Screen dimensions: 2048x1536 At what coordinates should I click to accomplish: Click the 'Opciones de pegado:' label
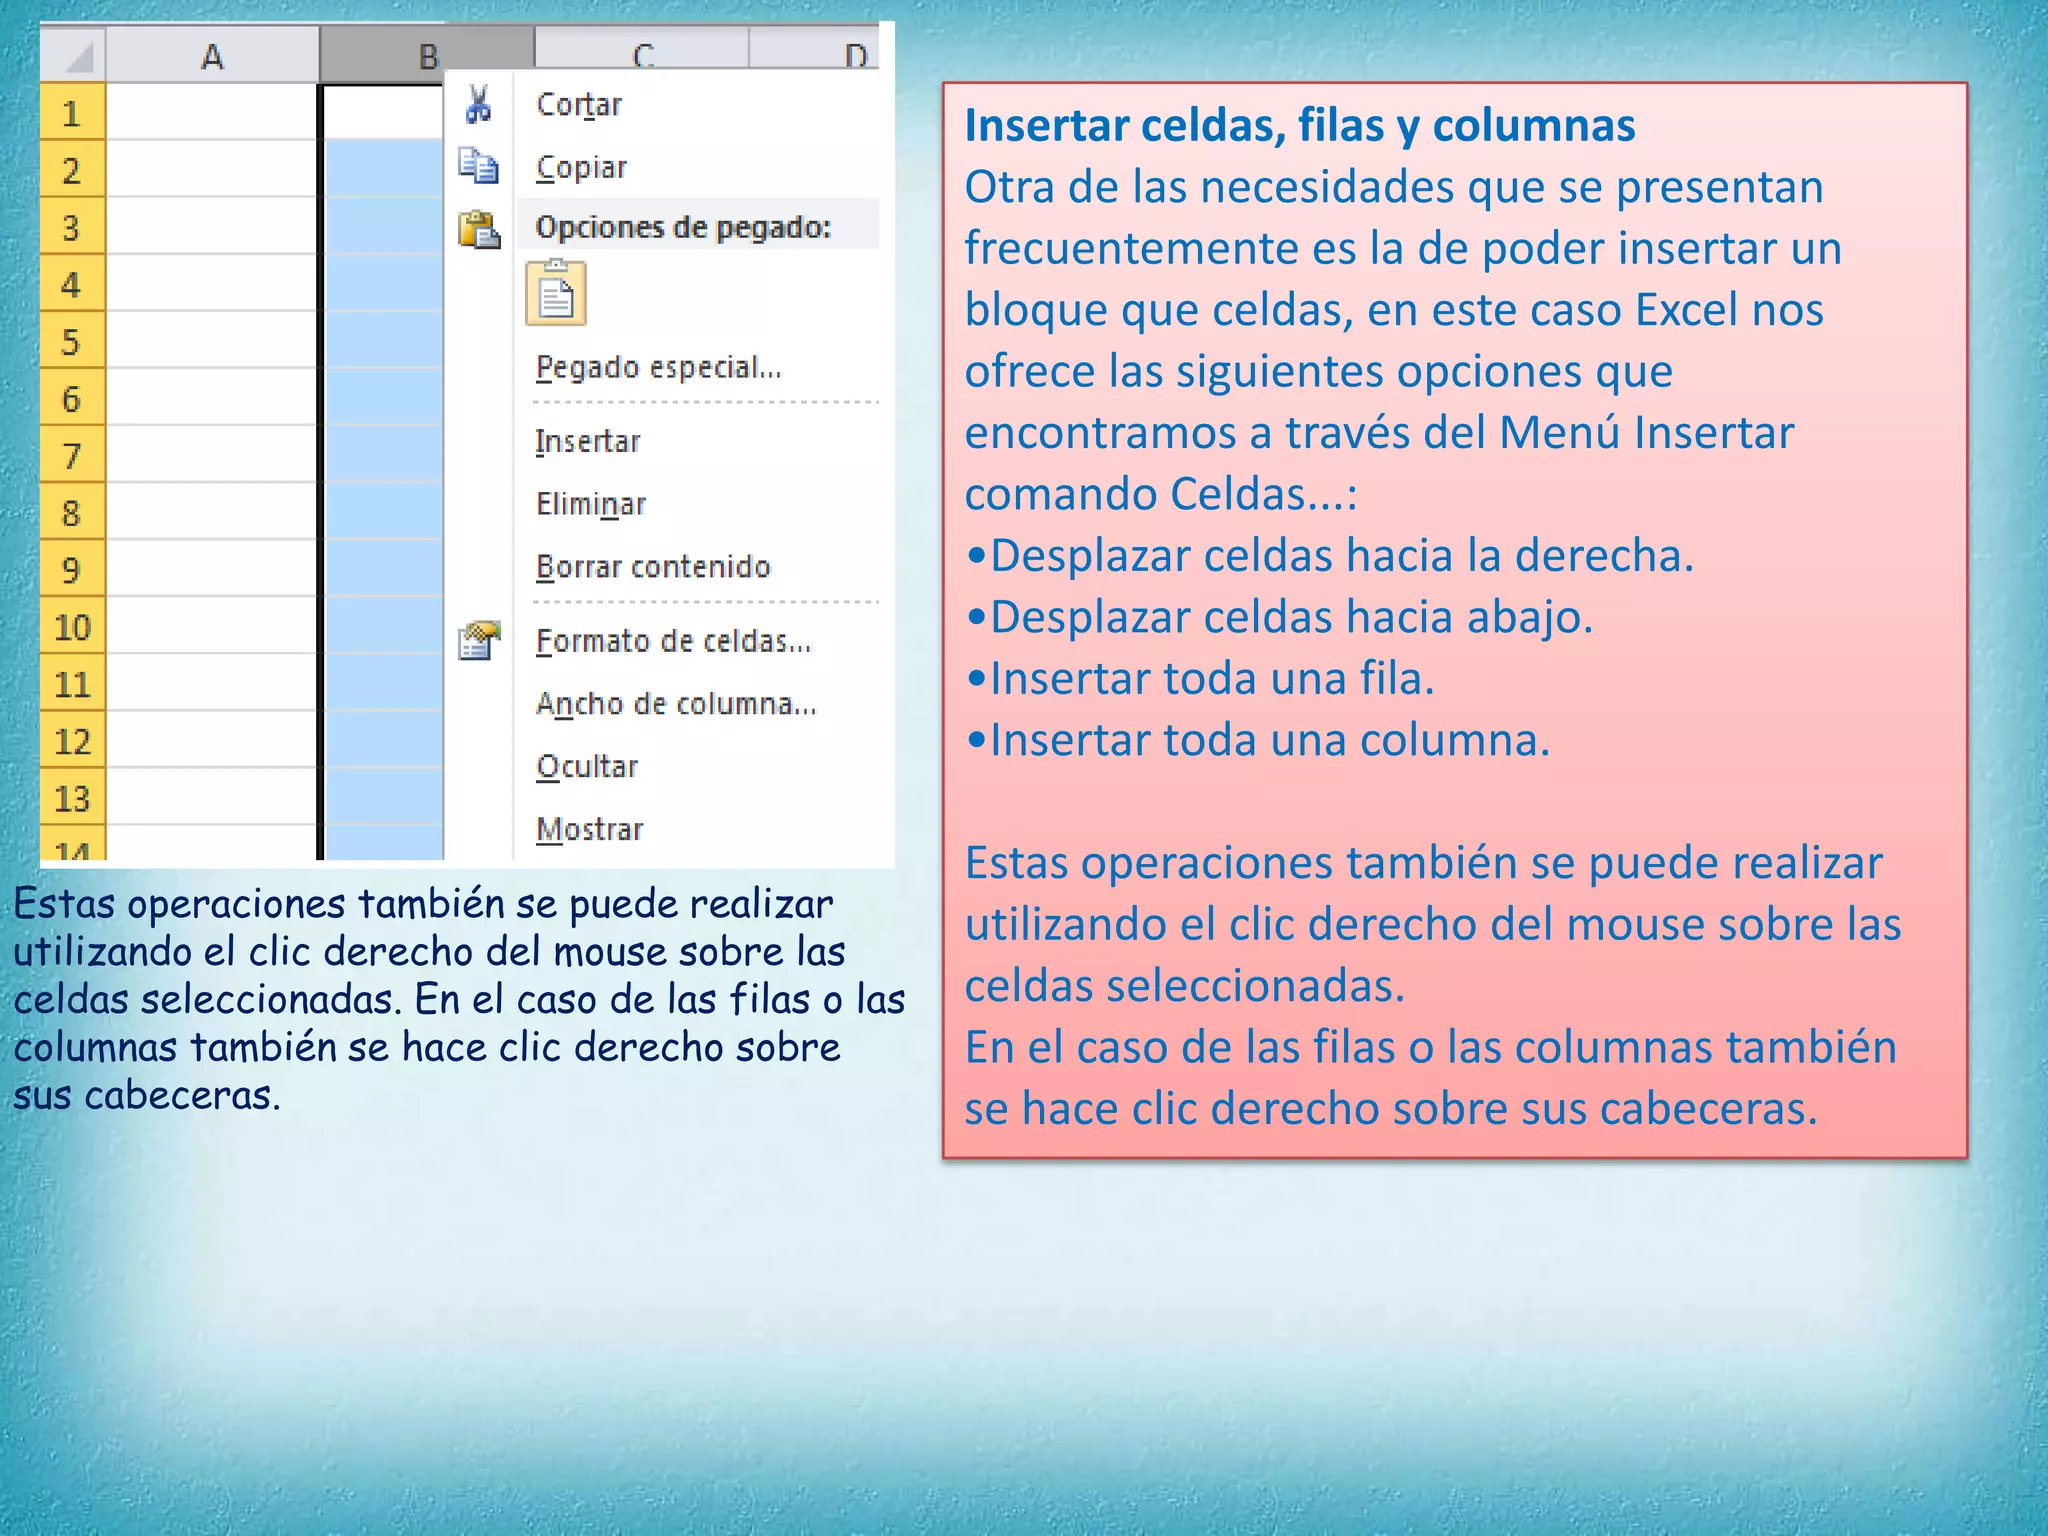(x=683, y=227)
